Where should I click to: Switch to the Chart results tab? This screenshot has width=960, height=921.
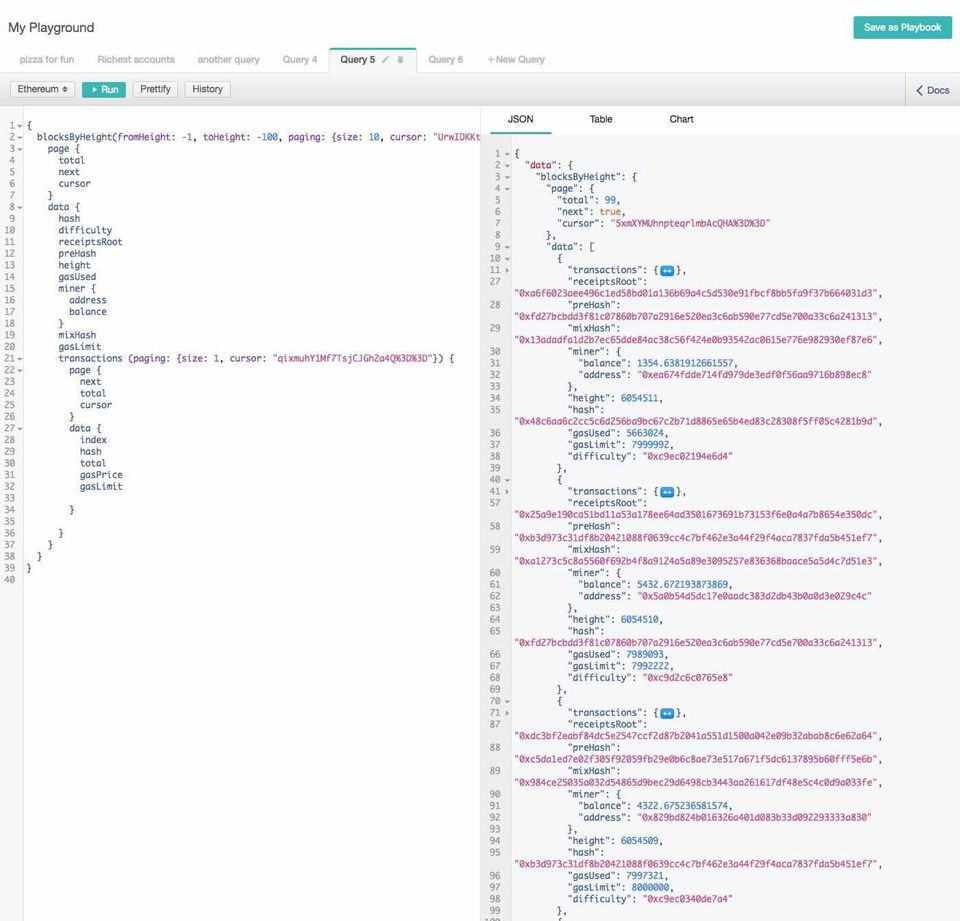click(681, 119)
